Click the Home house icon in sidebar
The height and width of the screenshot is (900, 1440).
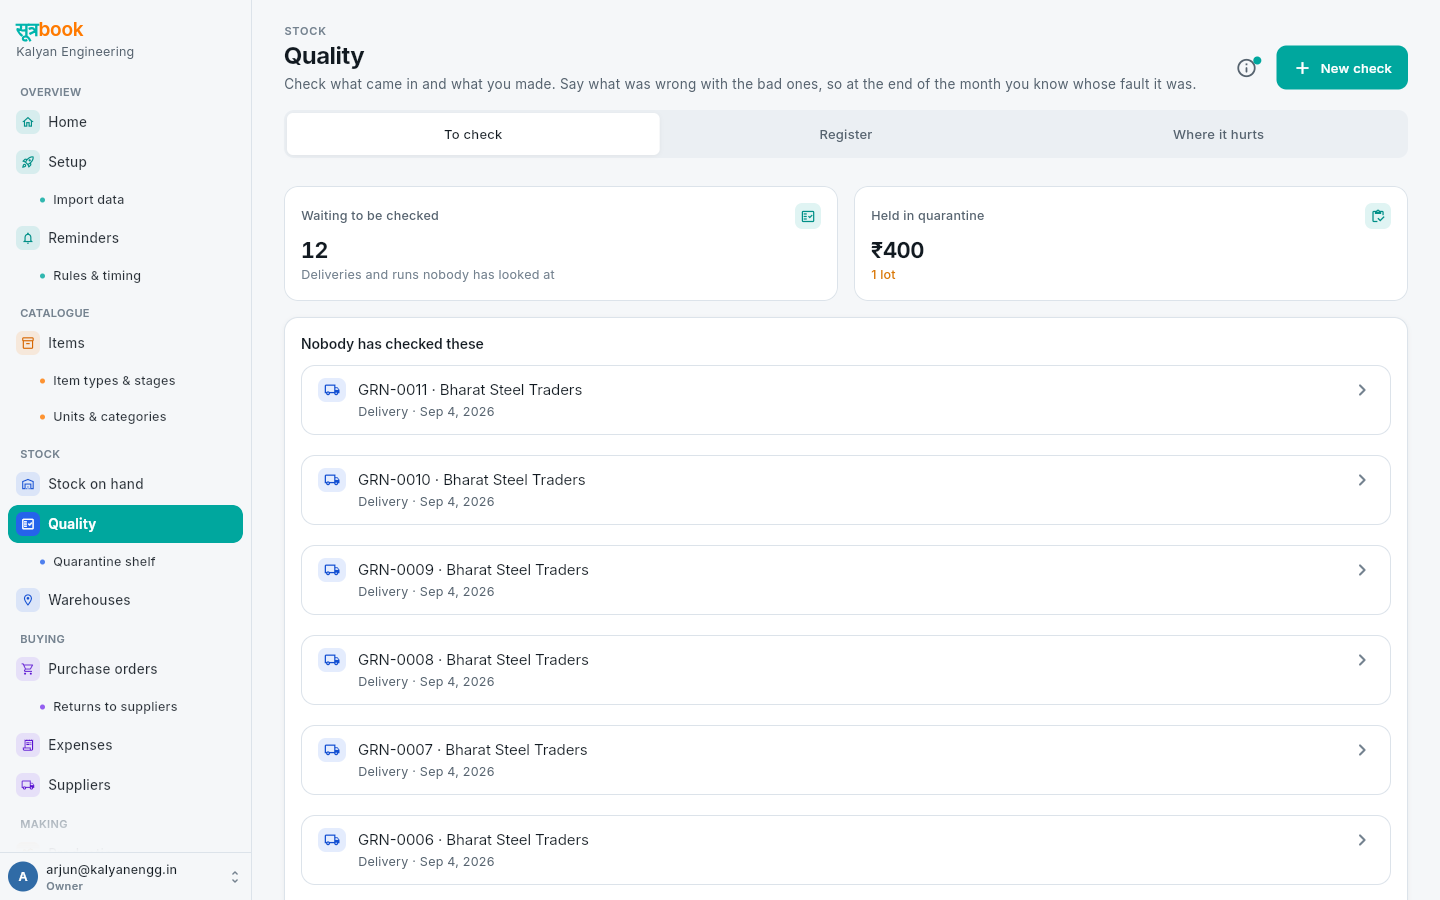[x=28, y=122]
